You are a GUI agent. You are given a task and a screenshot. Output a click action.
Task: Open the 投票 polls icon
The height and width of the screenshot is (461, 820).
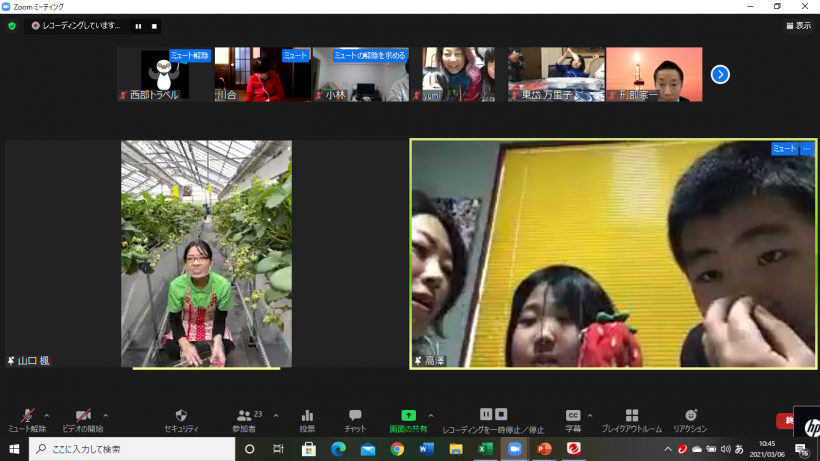307,415
